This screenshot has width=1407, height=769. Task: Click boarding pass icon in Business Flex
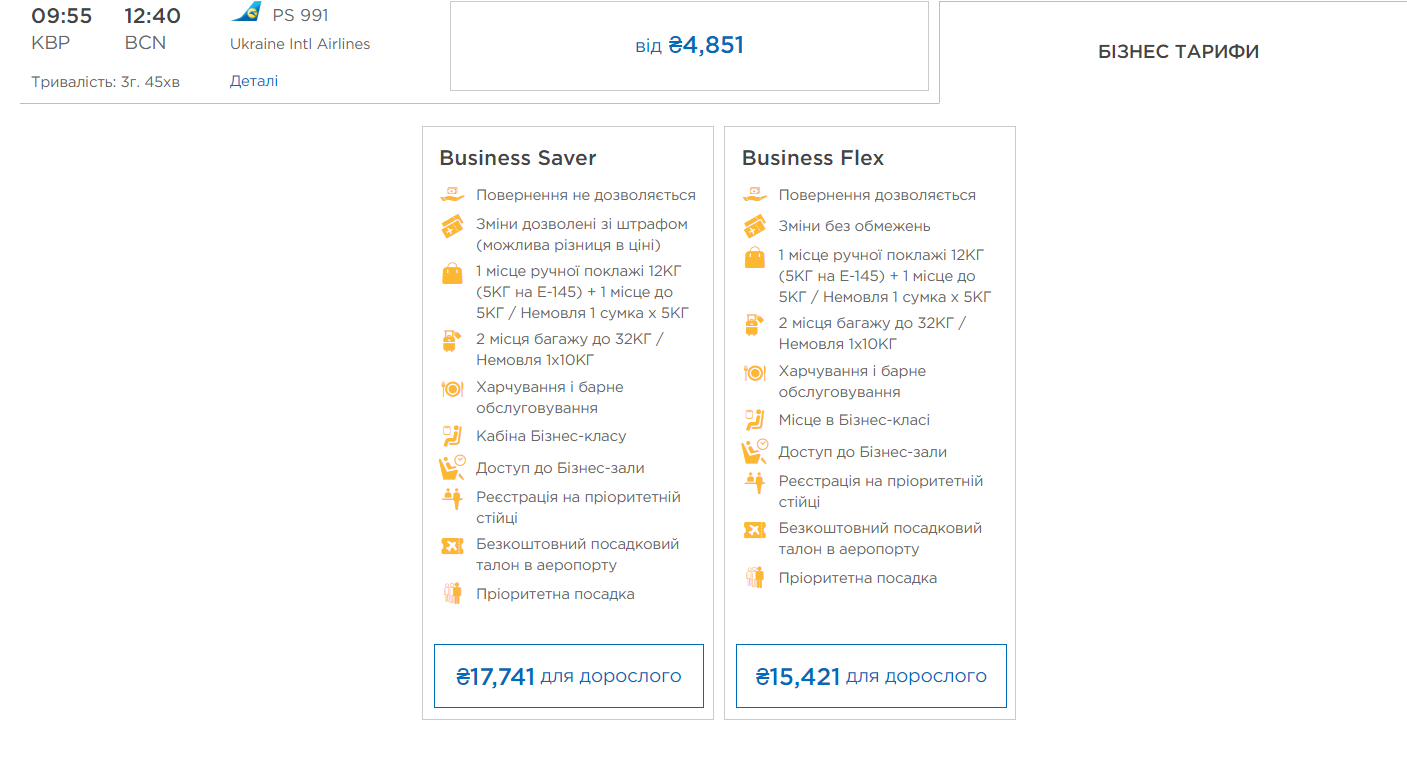tap(755, 530)
